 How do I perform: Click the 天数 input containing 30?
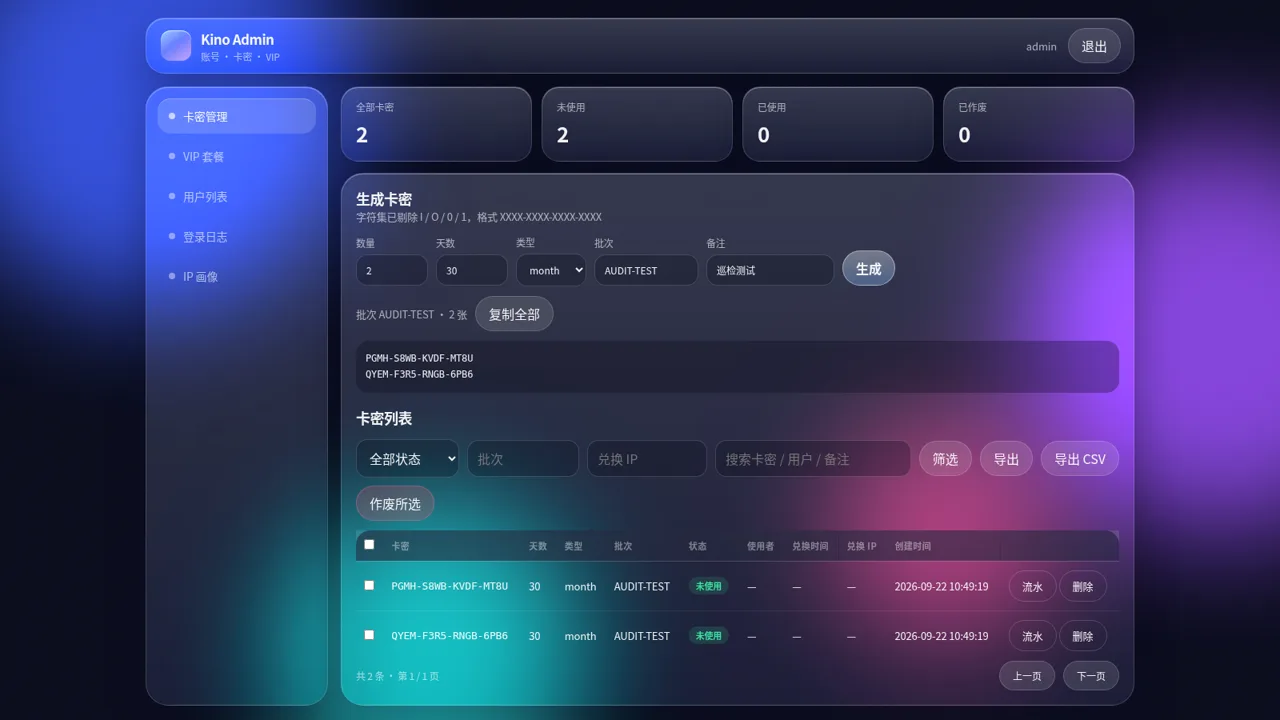pyautogui.click(x=472, y=270)
